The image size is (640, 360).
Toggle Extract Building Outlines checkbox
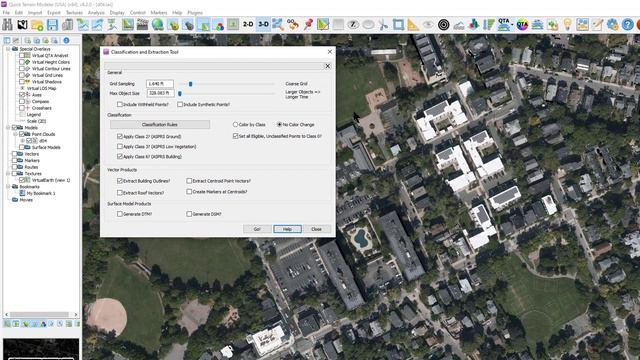(120, 180)
